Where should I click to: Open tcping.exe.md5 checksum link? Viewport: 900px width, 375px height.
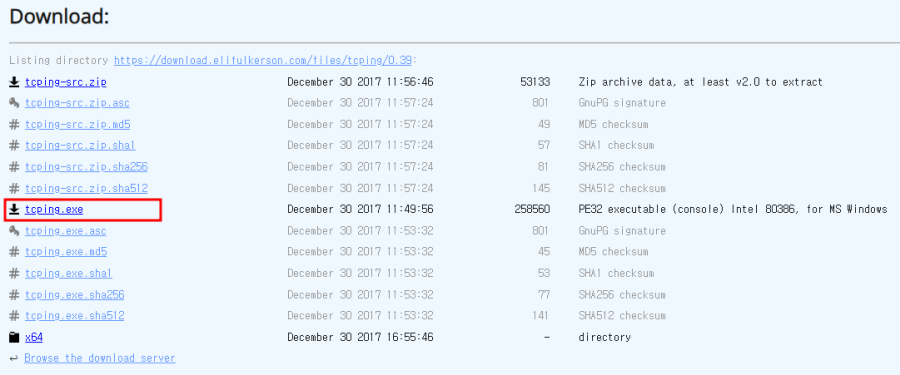[66, 252]
